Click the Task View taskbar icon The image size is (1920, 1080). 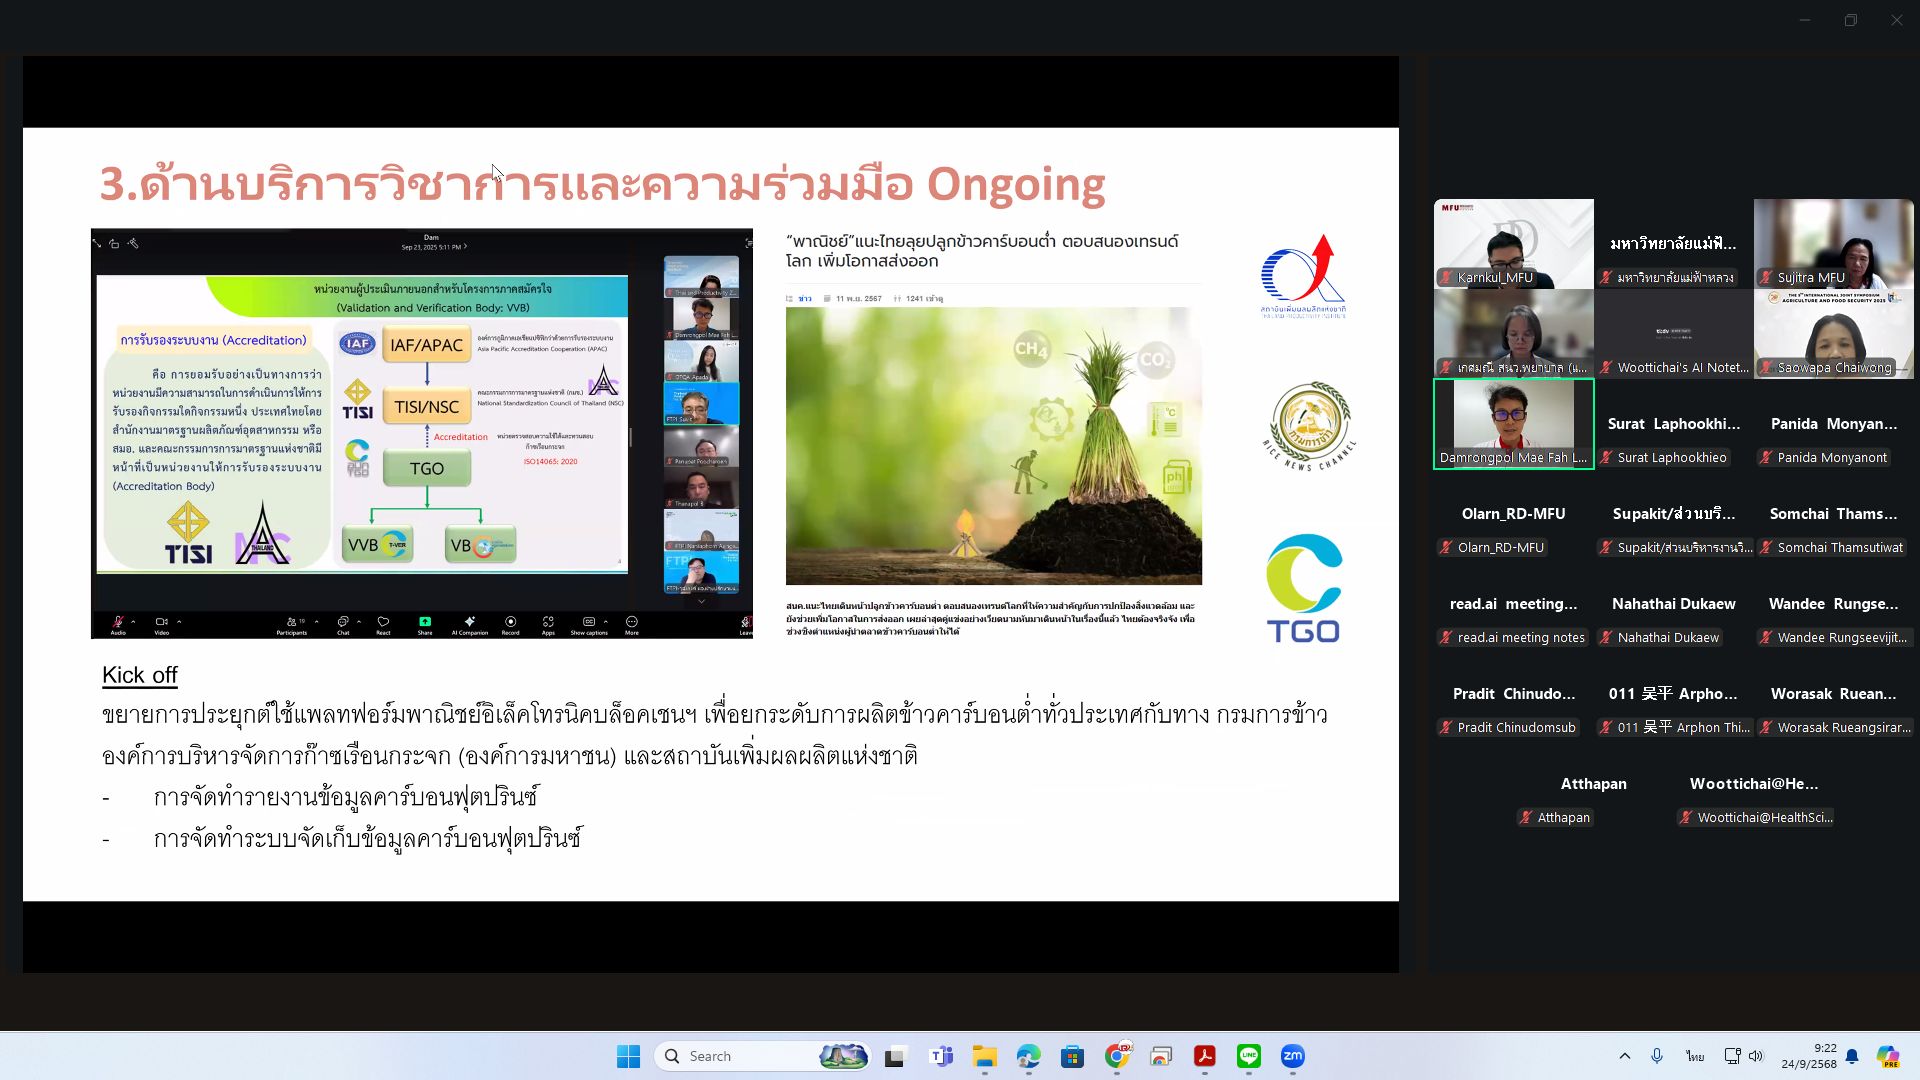(896, 1056)
